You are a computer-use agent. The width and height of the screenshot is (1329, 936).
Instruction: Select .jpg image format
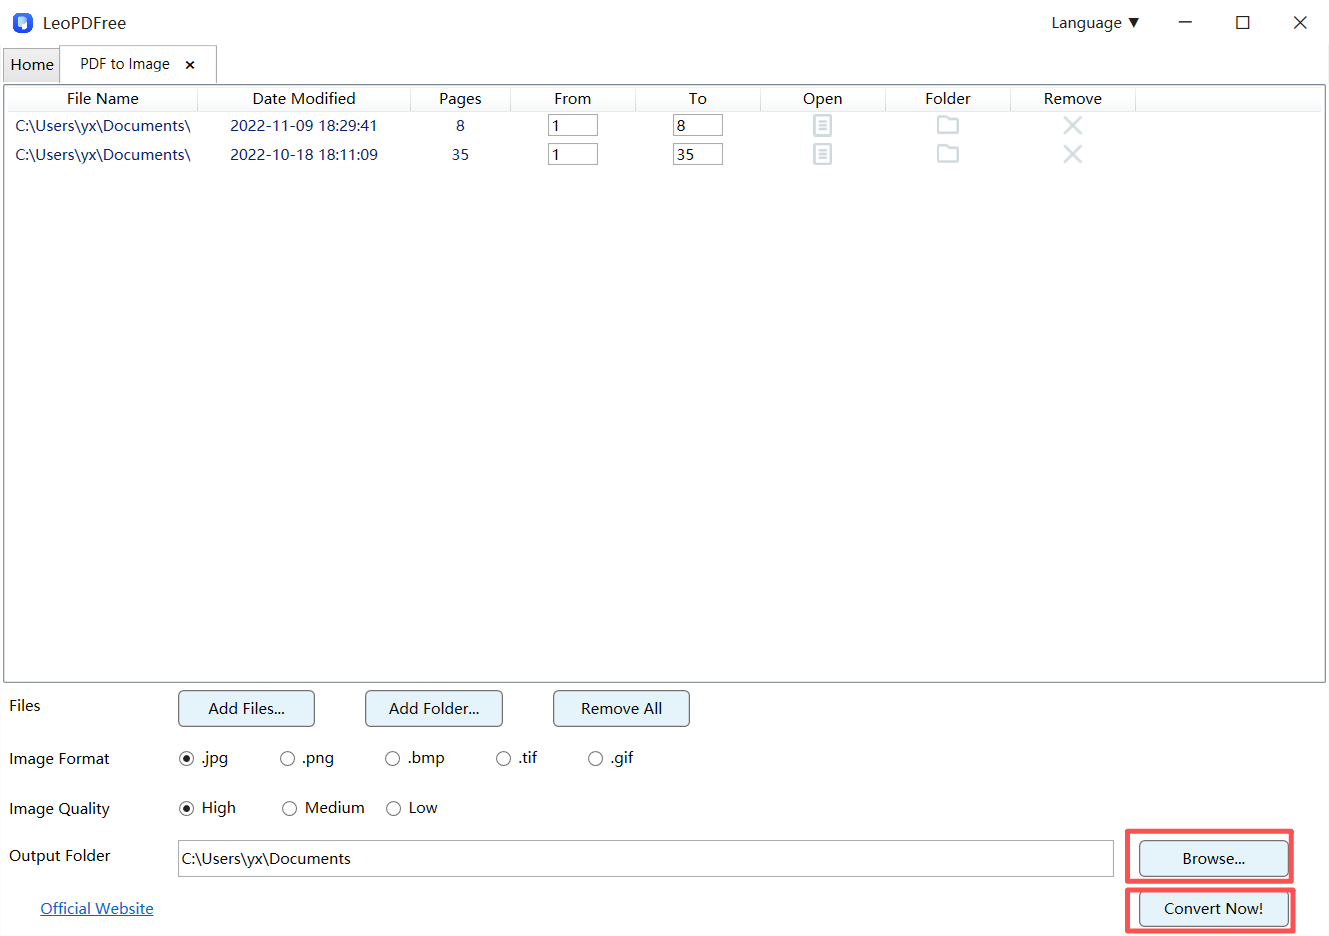point(186,759)
